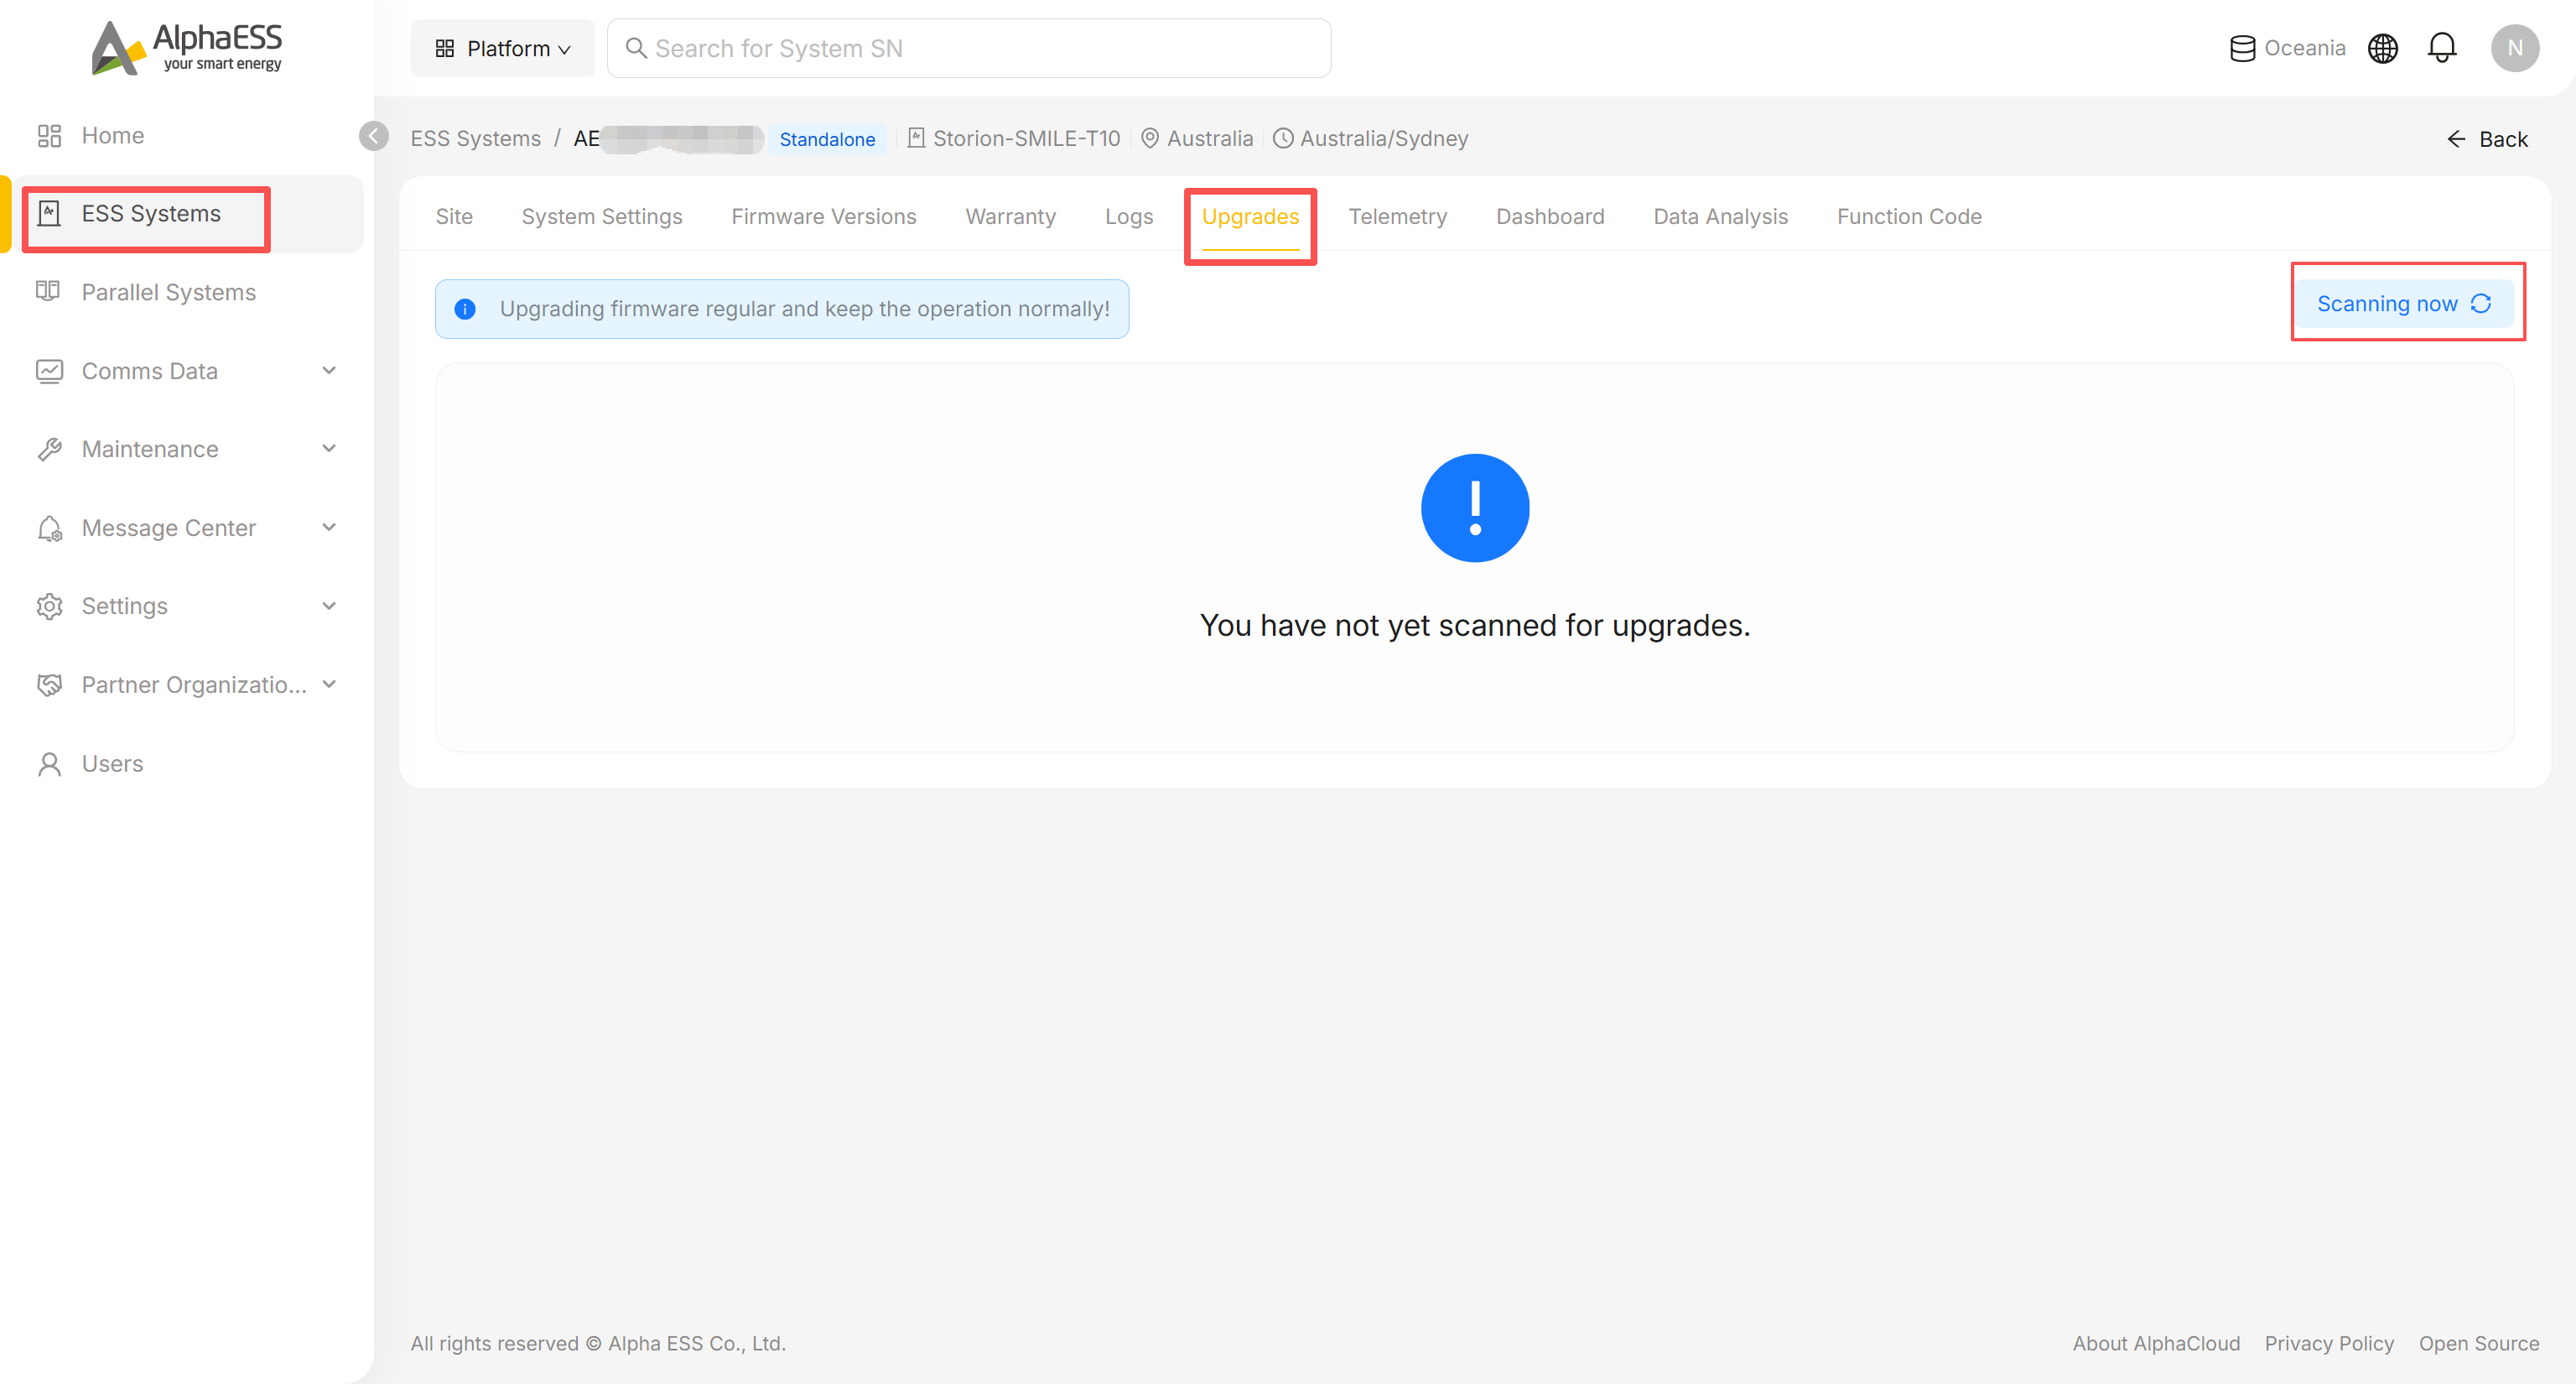Switch to the Data Analysis tab
The image size is (2576, 1384).
(1721, 217)
